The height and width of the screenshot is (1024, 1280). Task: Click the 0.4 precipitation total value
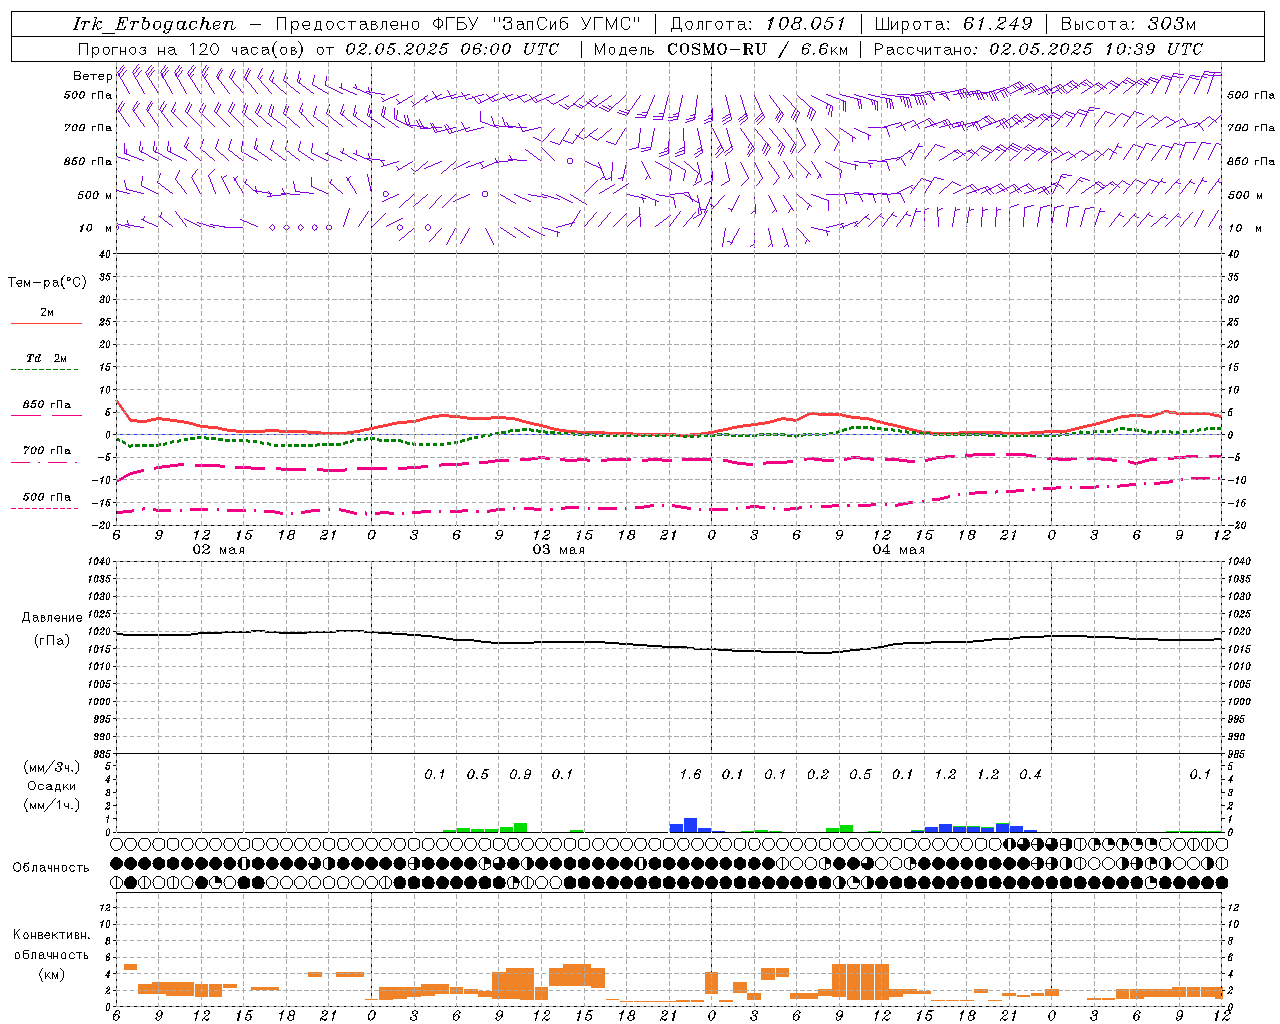pyautogui.click(x=1030, y=774)
